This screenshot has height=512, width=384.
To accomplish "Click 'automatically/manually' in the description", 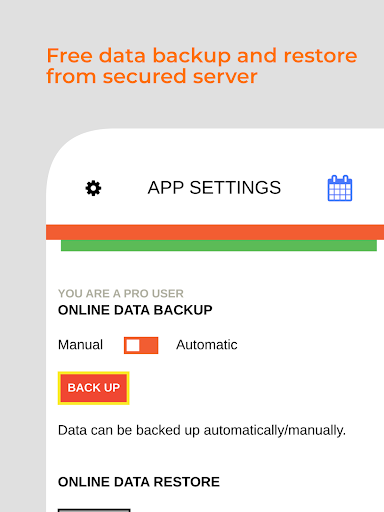I will [275, 430].
